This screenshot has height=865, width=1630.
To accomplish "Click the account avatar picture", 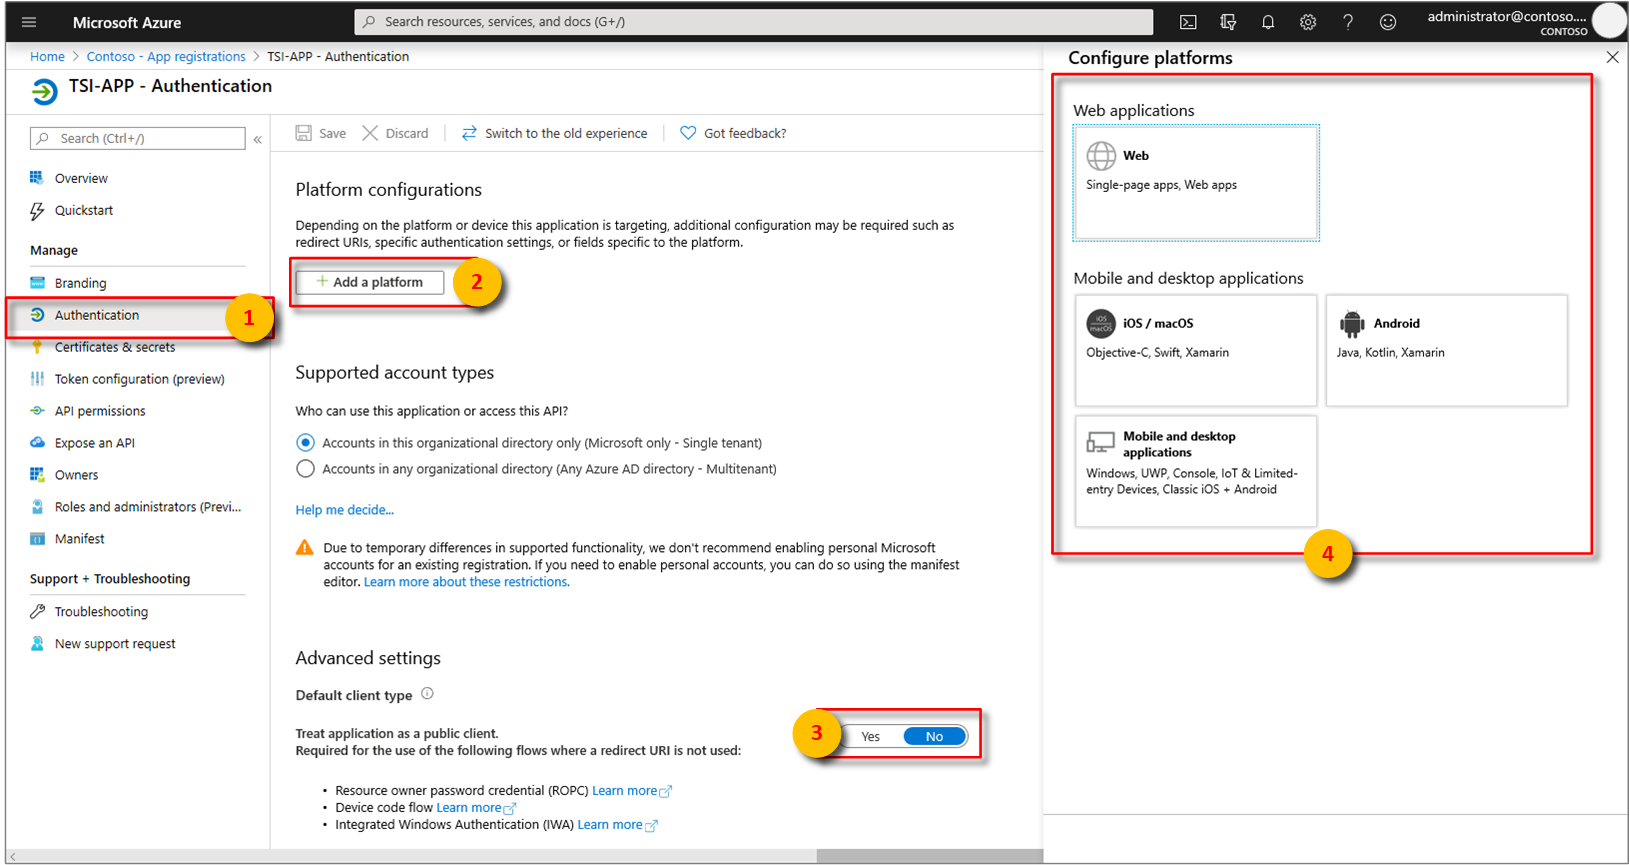I will point(1609,21).
